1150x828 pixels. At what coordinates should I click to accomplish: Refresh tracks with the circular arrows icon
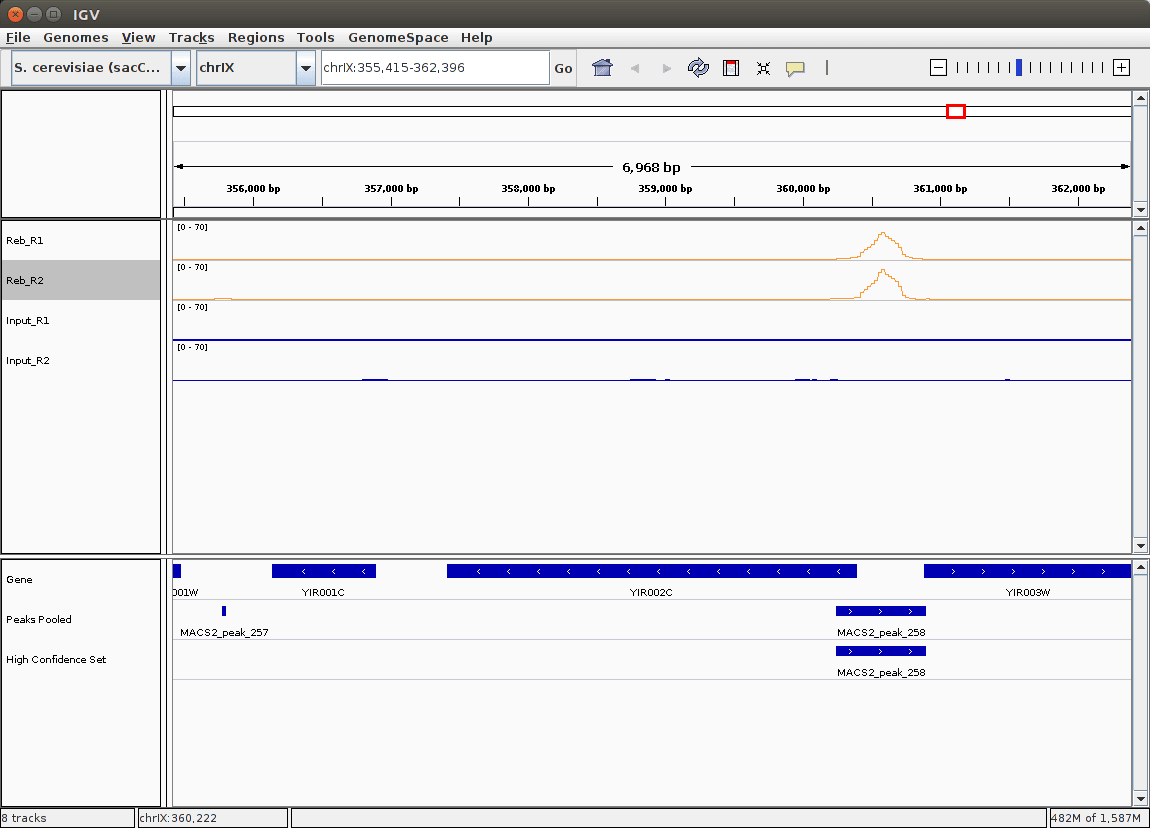(698, 67)
